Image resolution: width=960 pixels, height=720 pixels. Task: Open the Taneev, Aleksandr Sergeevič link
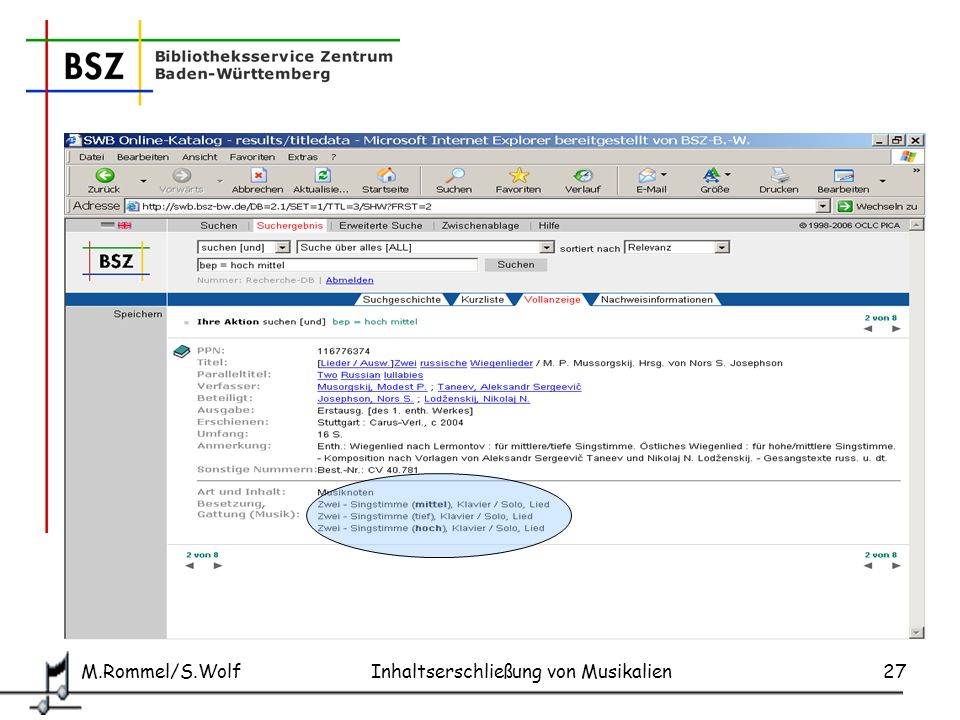[509, 387]
